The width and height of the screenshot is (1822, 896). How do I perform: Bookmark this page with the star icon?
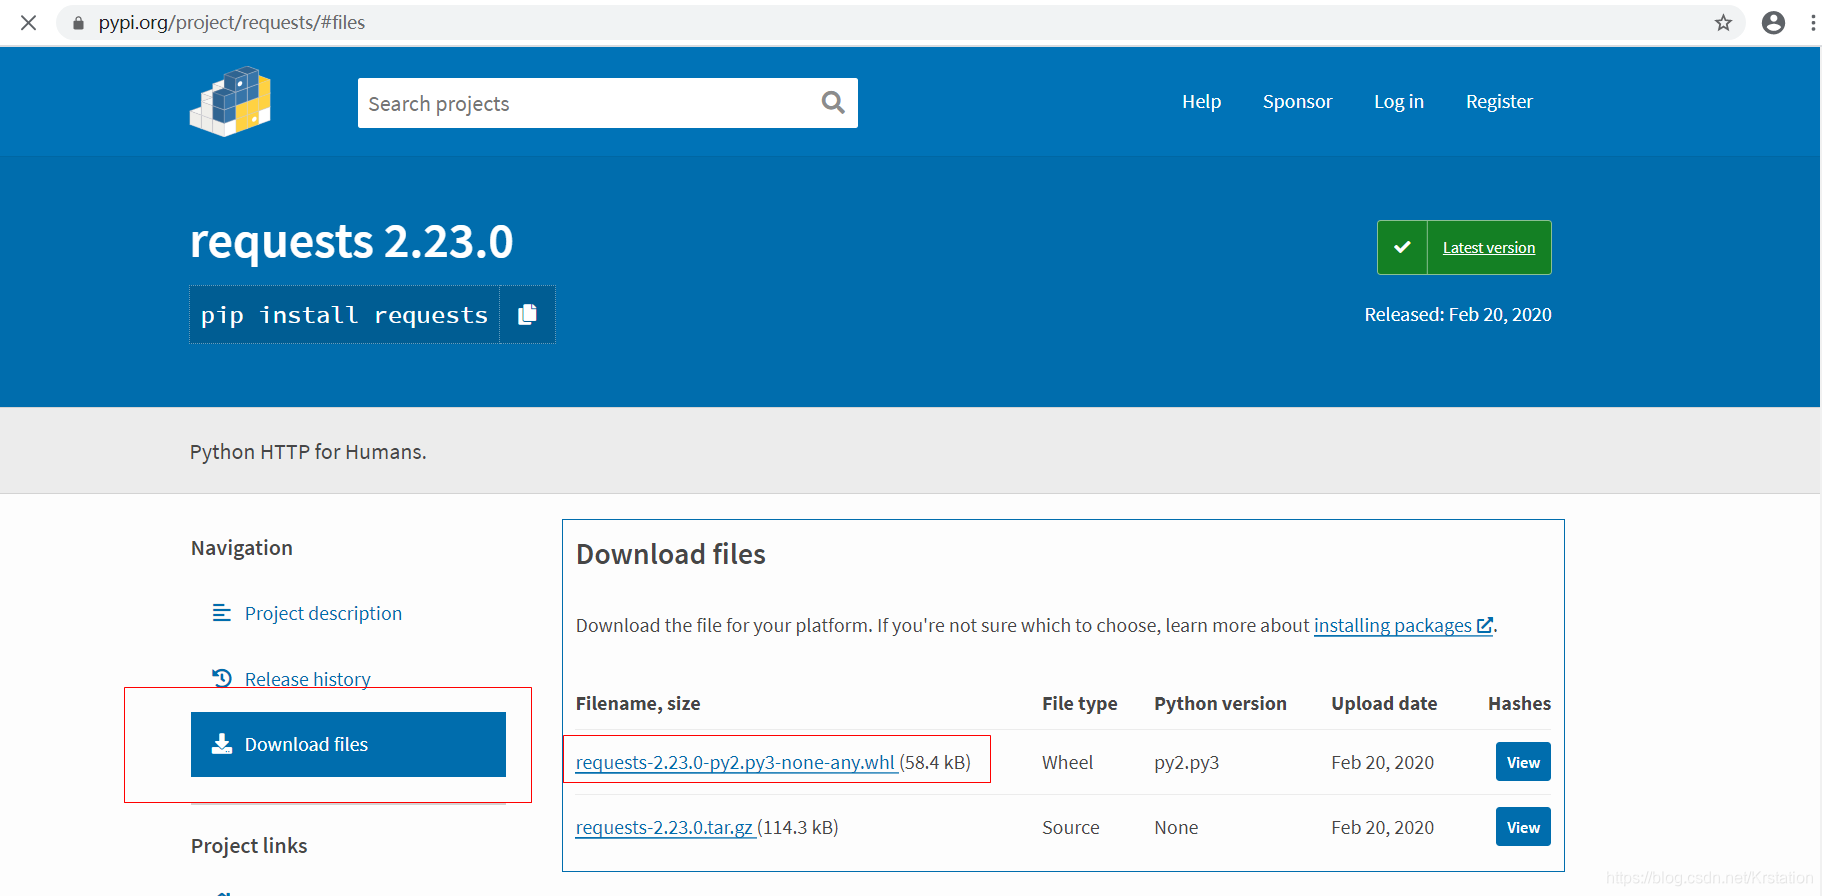point(1723,22)
